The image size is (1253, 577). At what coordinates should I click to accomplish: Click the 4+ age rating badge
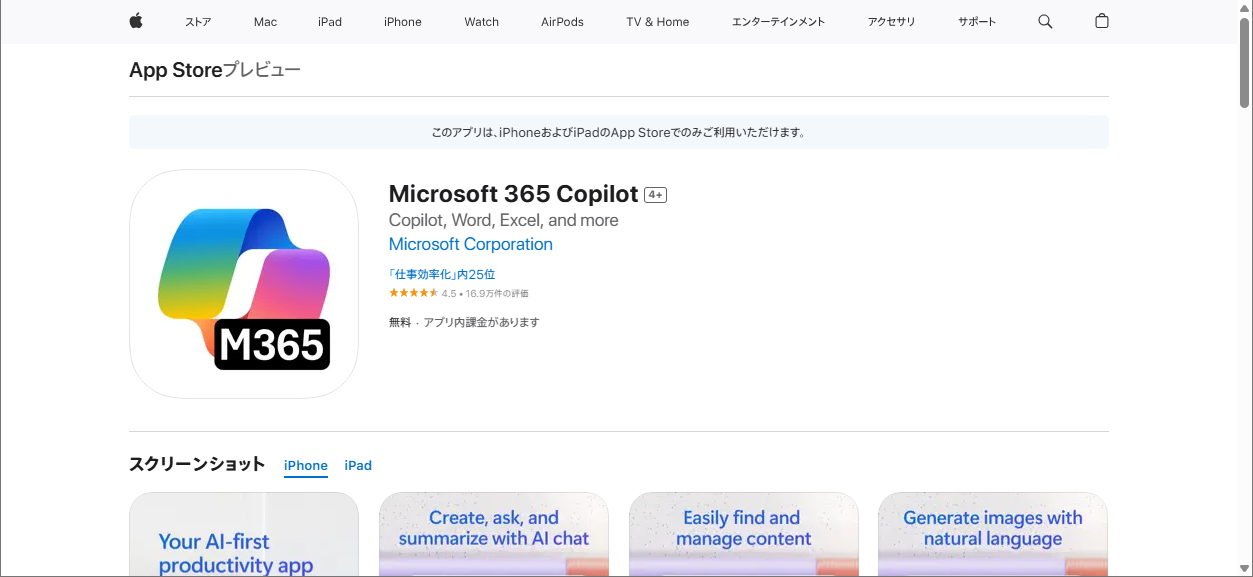click(x=655, y=195)
